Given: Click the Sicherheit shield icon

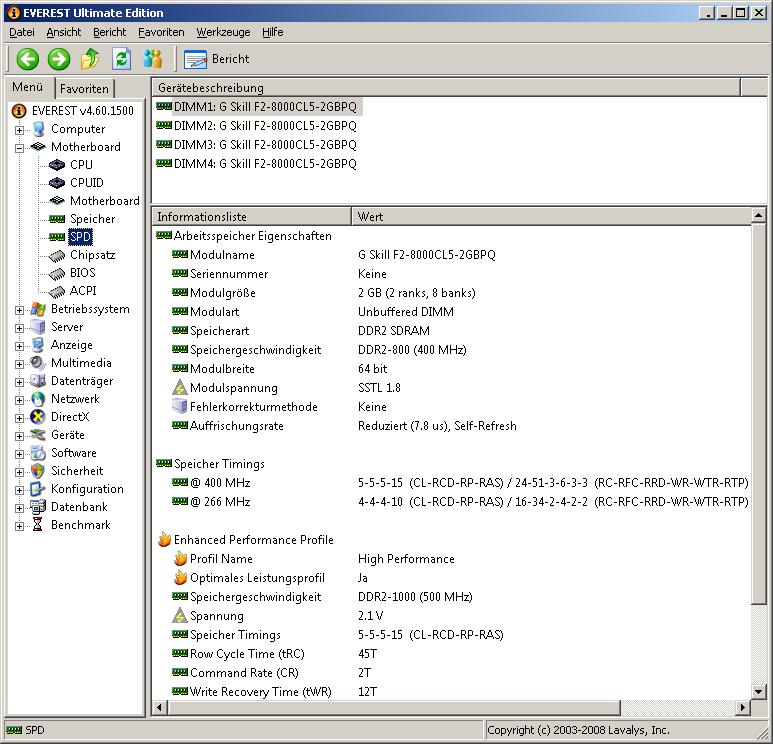Looking at the screenshot, I should coord(38,471).
